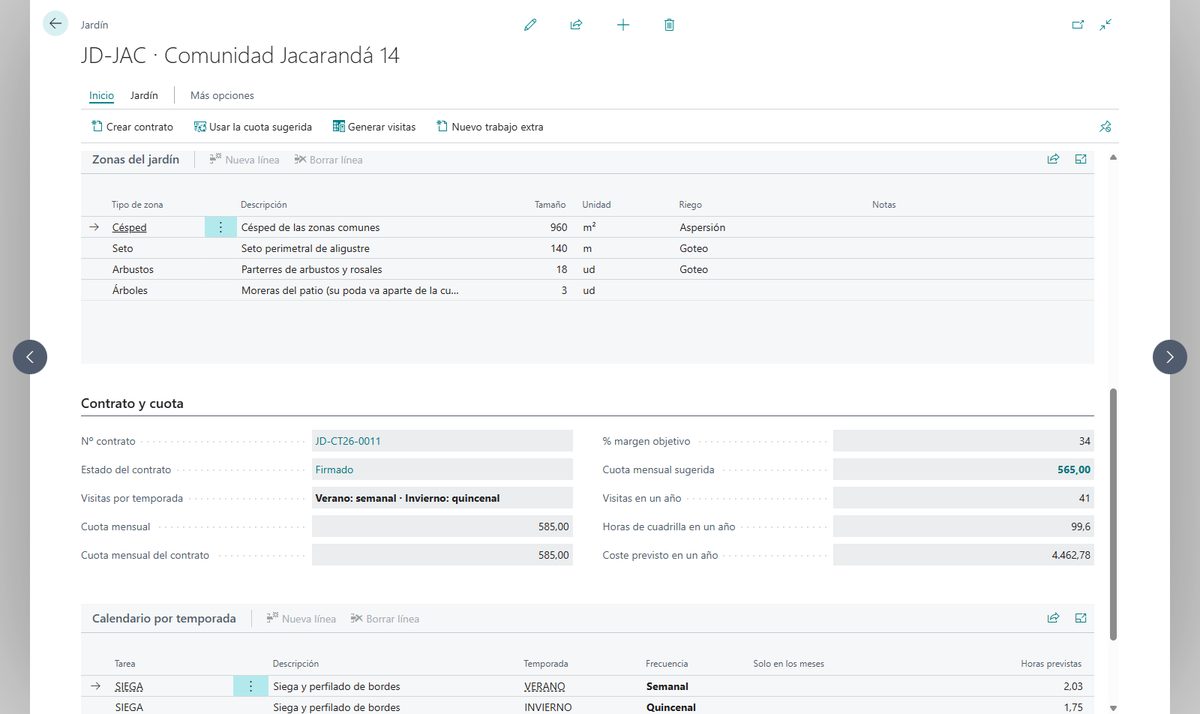Click scroll-up arrow of the page scrollbar

click(x=1113, y=157)
